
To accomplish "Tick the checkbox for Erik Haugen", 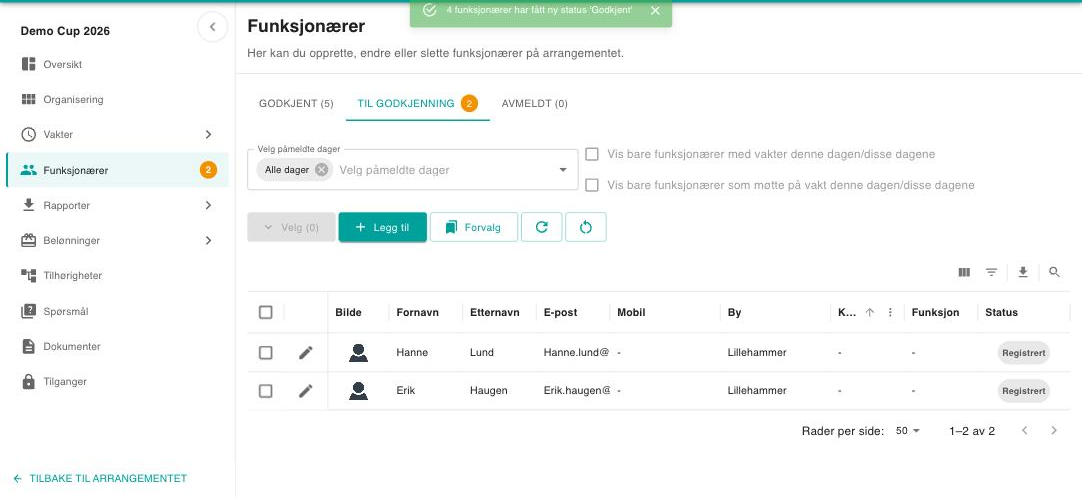I will [x=266, y=391].
